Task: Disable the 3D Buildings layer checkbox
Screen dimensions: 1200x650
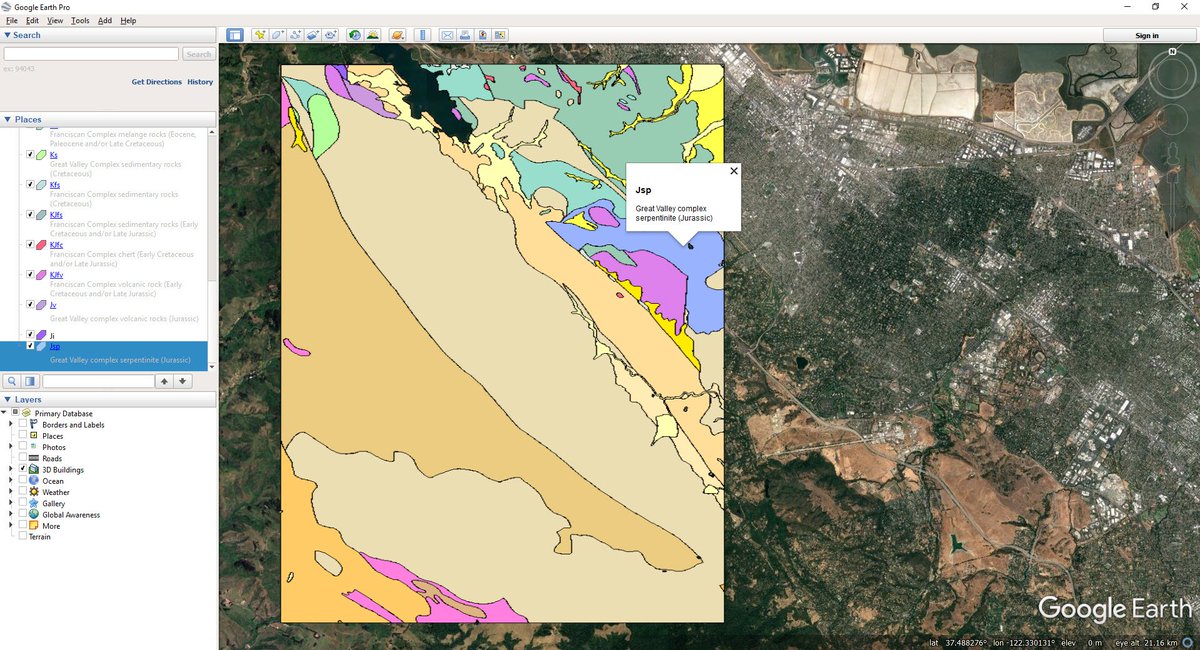Action: pyautogui.click(x=23, y=470)
